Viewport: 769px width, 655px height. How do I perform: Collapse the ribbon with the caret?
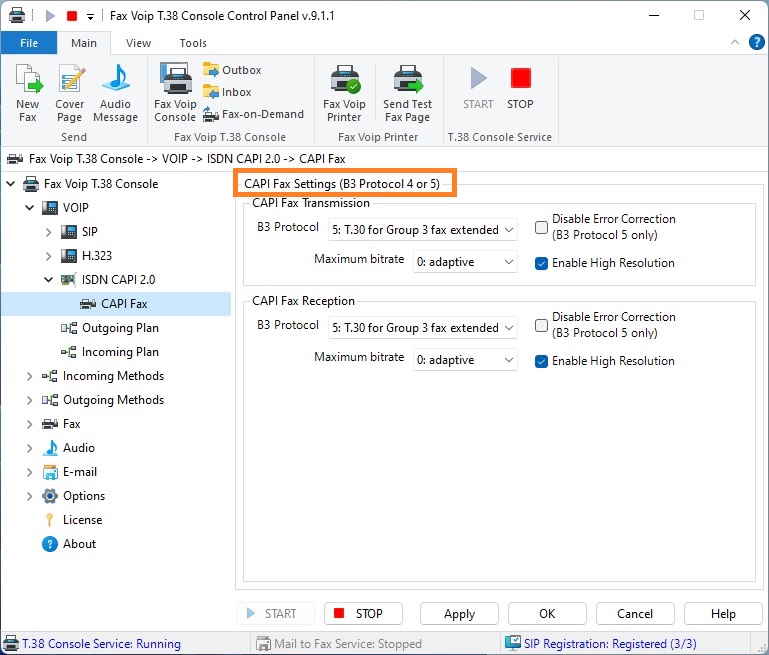pyautogui.click(x=735, y=42)
